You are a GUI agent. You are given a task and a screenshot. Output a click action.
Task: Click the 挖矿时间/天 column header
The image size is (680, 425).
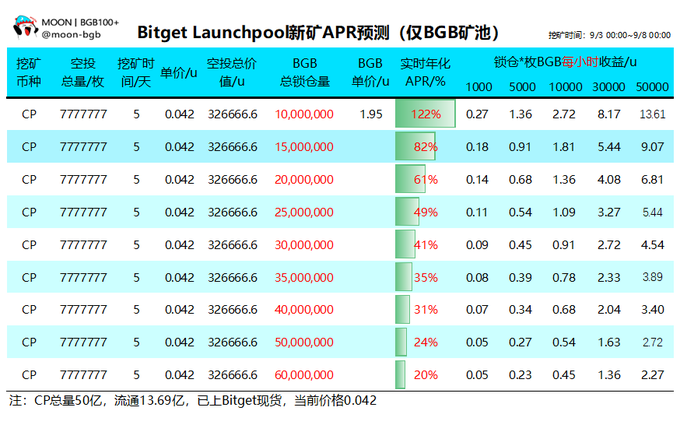point(136,72)
